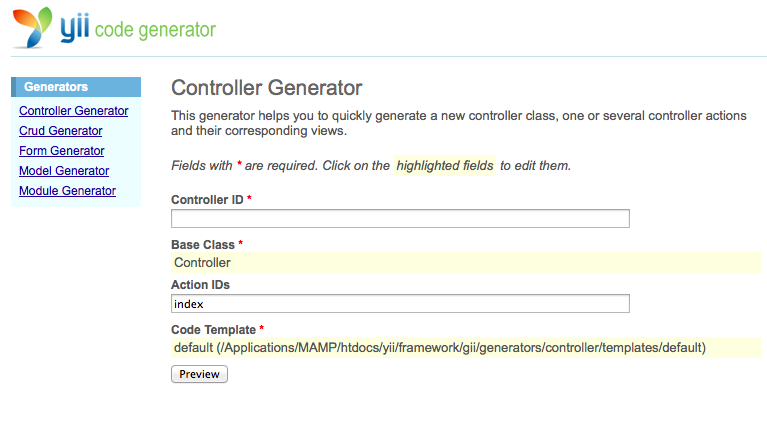Screen dimensions: 767x439
Task: Focus the Controller ID text field
Action: (x=400, y=218)
